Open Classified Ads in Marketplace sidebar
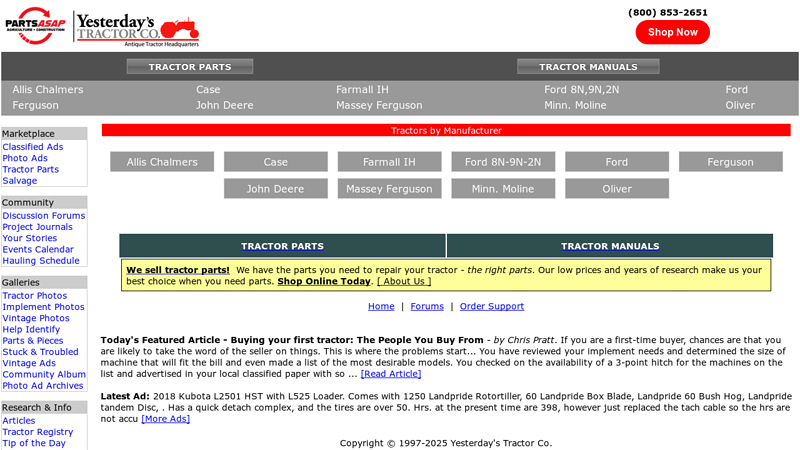The image size is (800, 450). point(33,147)
